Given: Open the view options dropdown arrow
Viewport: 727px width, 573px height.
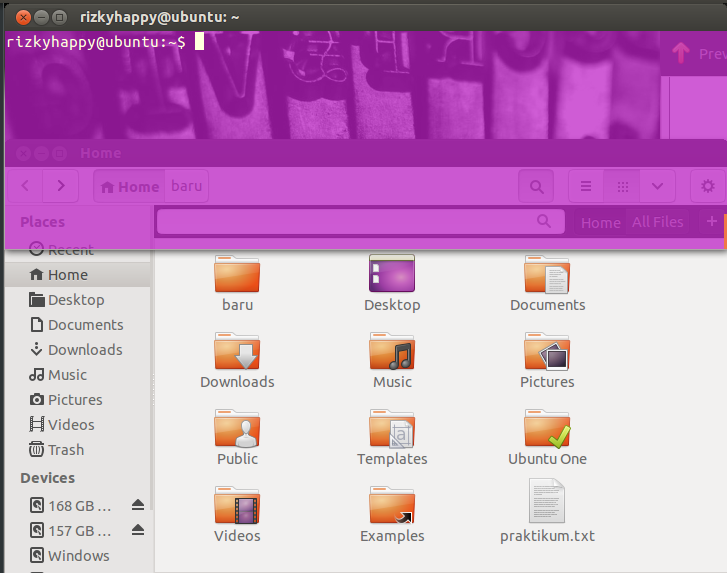Looking at the screenshot, I should 657,186.
